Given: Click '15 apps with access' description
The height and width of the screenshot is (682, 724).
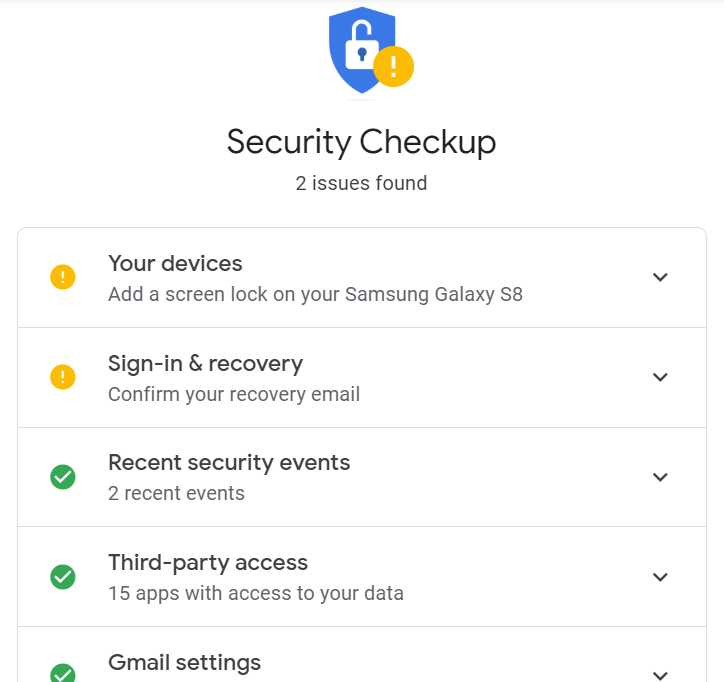Looking at the screenshot, I should pyautogui.click(x=256, y=593).
